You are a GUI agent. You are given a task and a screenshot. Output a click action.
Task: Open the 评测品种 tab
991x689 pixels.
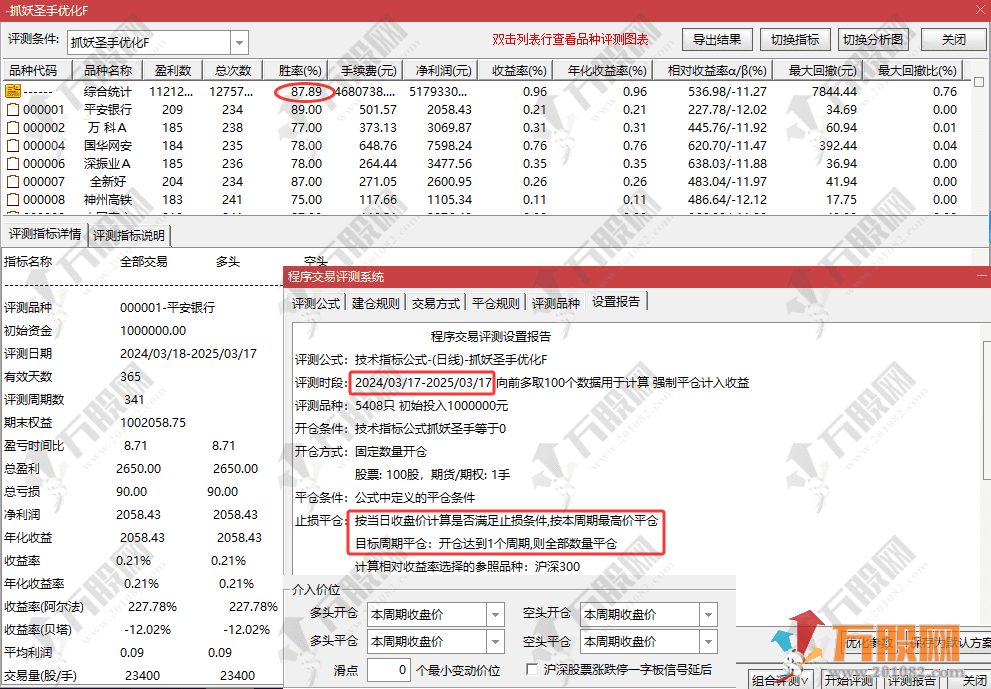pyautogui.click(x=556, y=303)
